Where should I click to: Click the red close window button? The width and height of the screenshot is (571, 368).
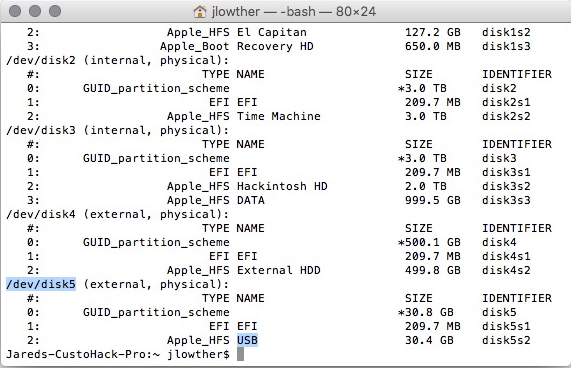15,11
